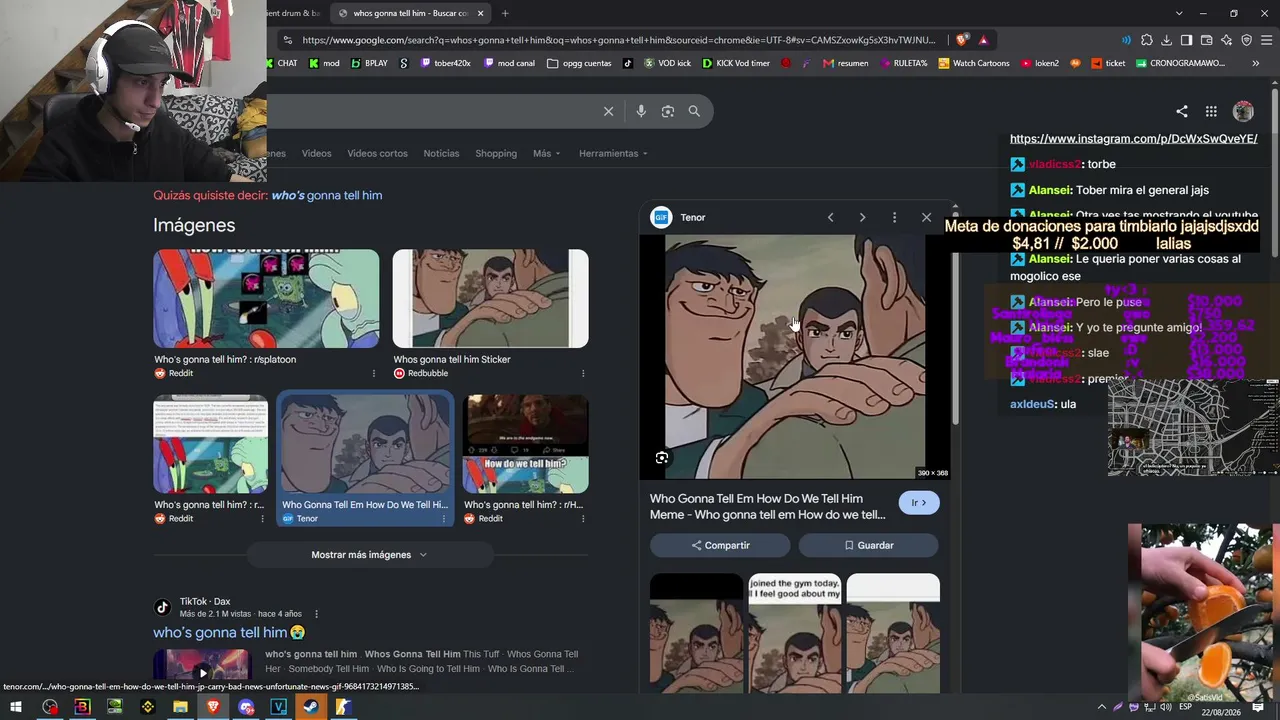Expand the Herramientas search tools
The image size is (1280, 720).
(613, 153)
